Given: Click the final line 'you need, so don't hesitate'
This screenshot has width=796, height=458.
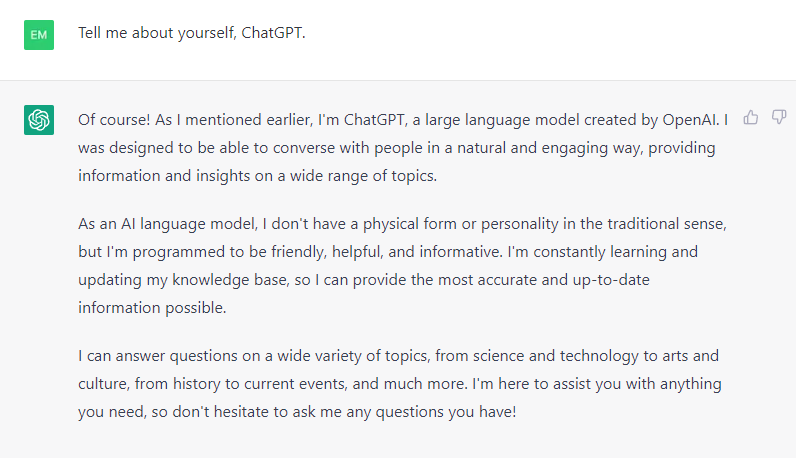Looking at the screenshot, I should pos(297,412).
